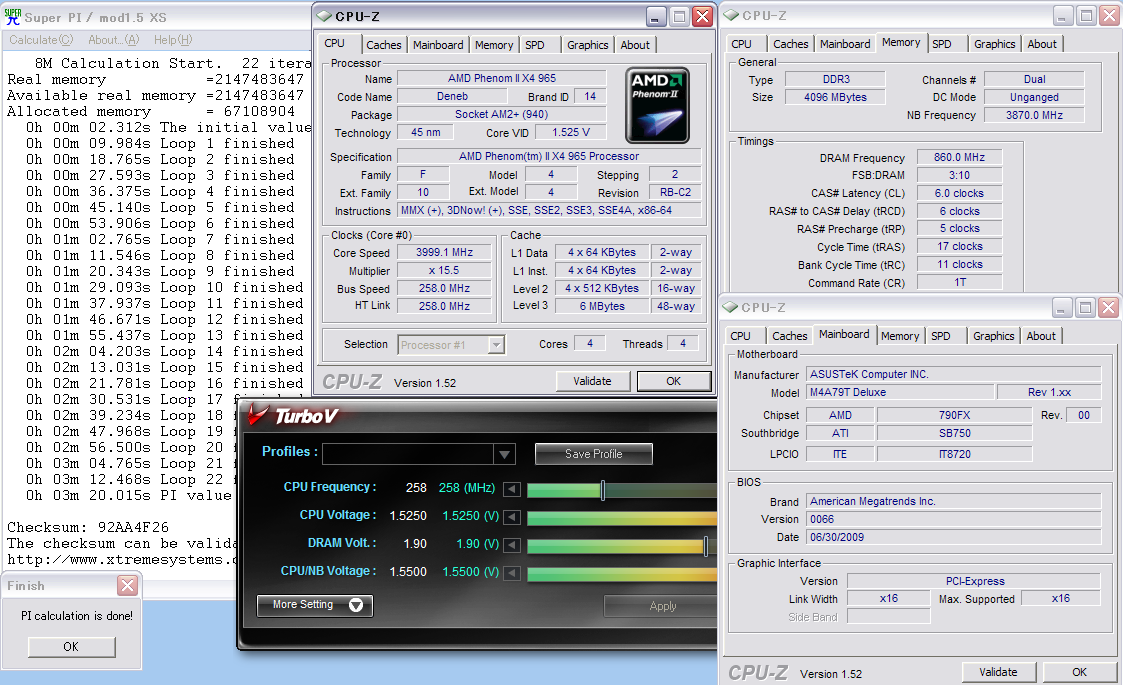Open Graphics tab in the processor CPU-Z window
The image size is (1123, 685).
(588, 45)
